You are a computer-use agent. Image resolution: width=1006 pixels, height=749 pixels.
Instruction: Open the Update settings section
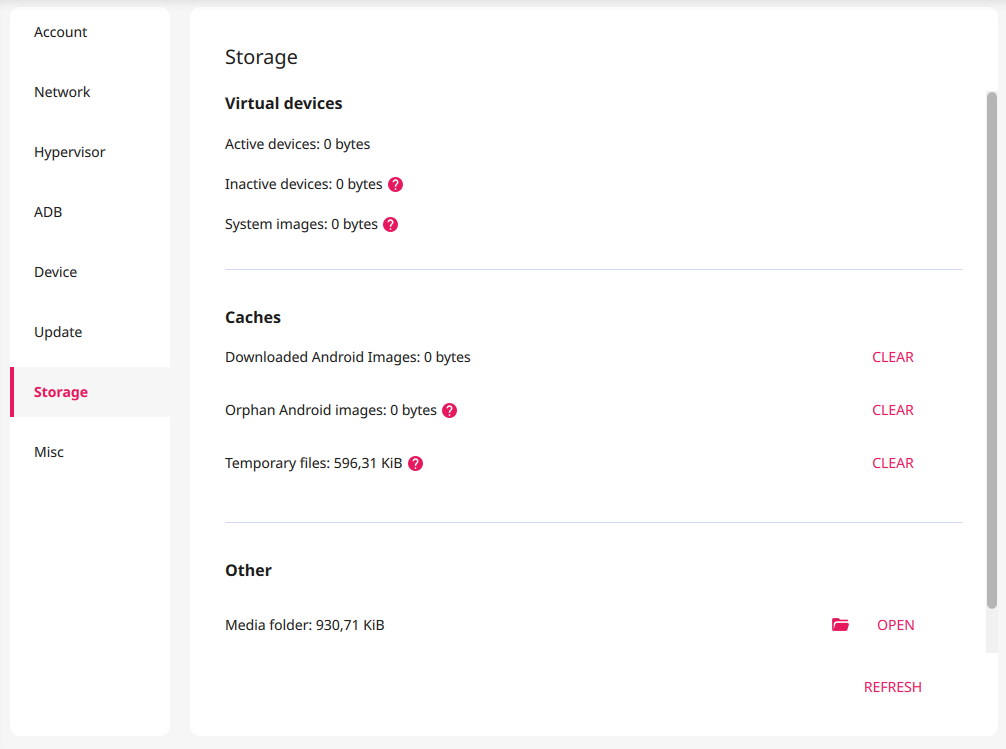(x=90, y=332)
